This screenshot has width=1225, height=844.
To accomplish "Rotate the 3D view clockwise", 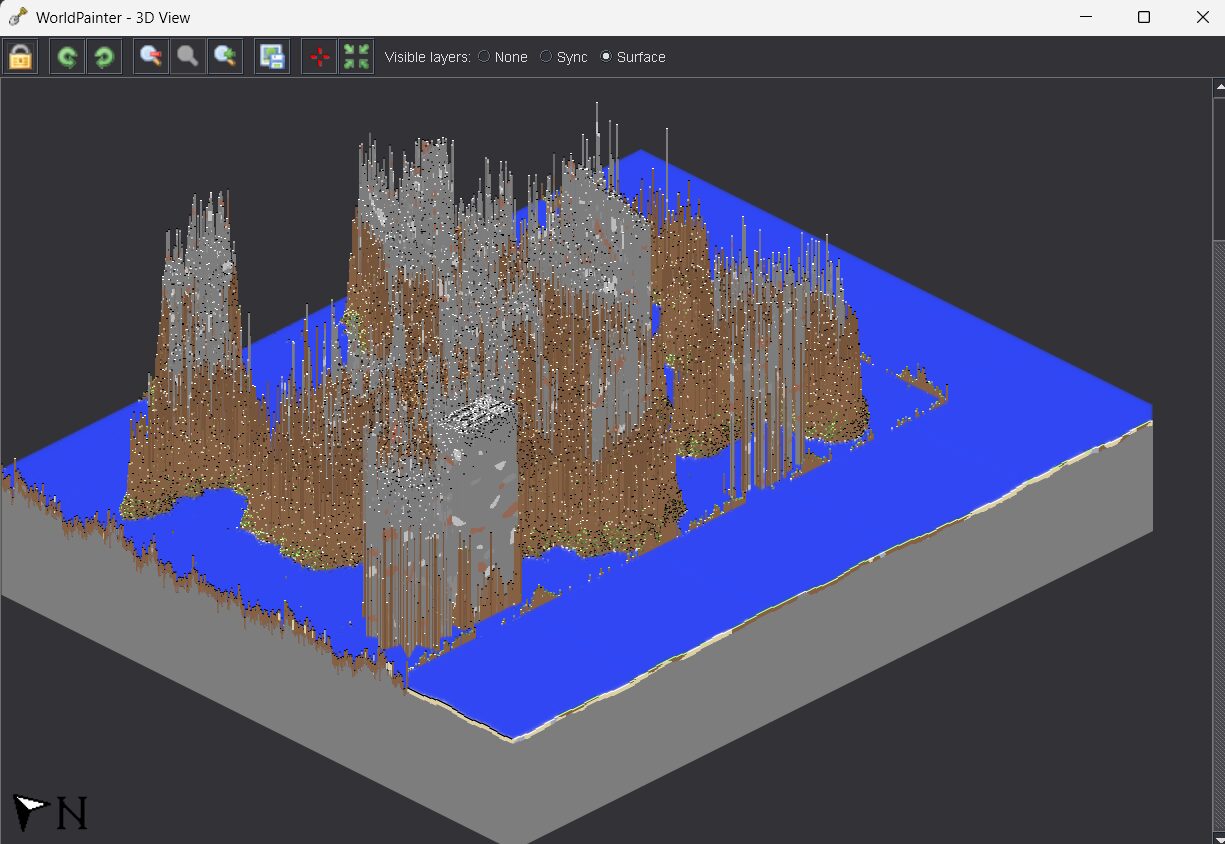I will [103, 57].
